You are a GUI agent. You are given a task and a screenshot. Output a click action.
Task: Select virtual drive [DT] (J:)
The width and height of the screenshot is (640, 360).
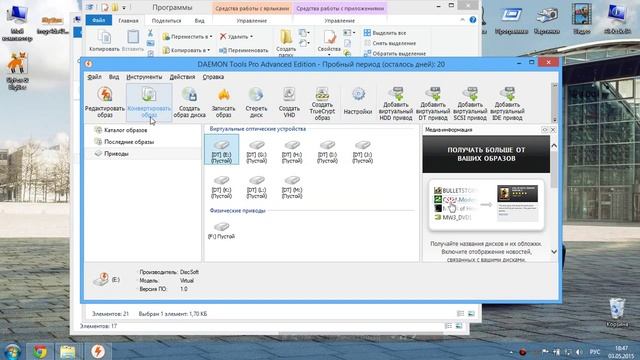[362, 152]
